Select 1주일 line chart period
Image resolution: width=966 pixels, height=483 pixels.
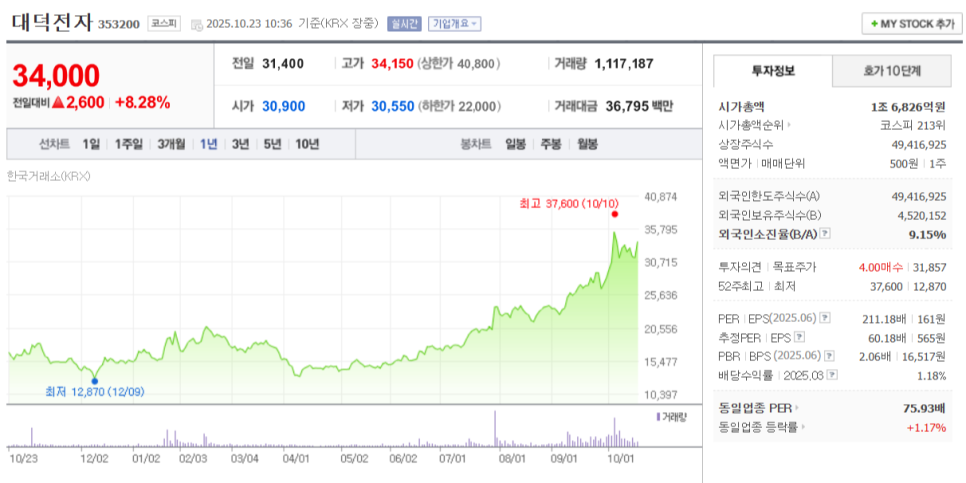129,145
